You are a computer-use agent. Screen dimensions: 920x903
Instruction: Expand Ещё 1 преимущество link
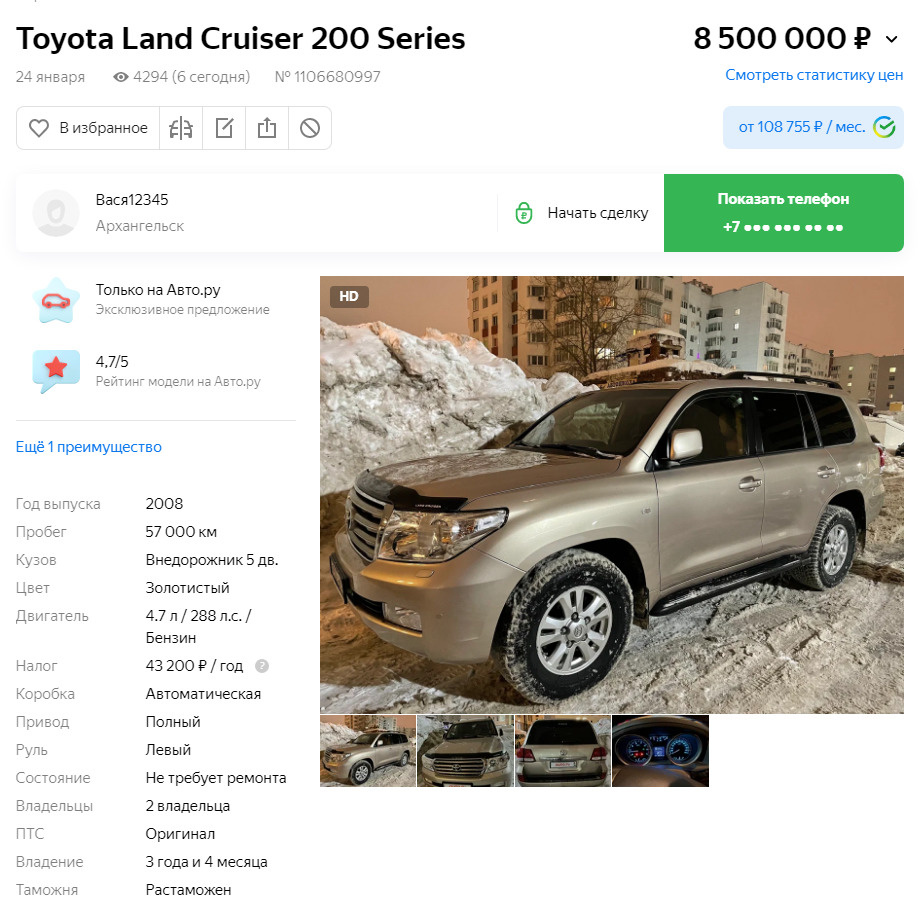(89, 447)
